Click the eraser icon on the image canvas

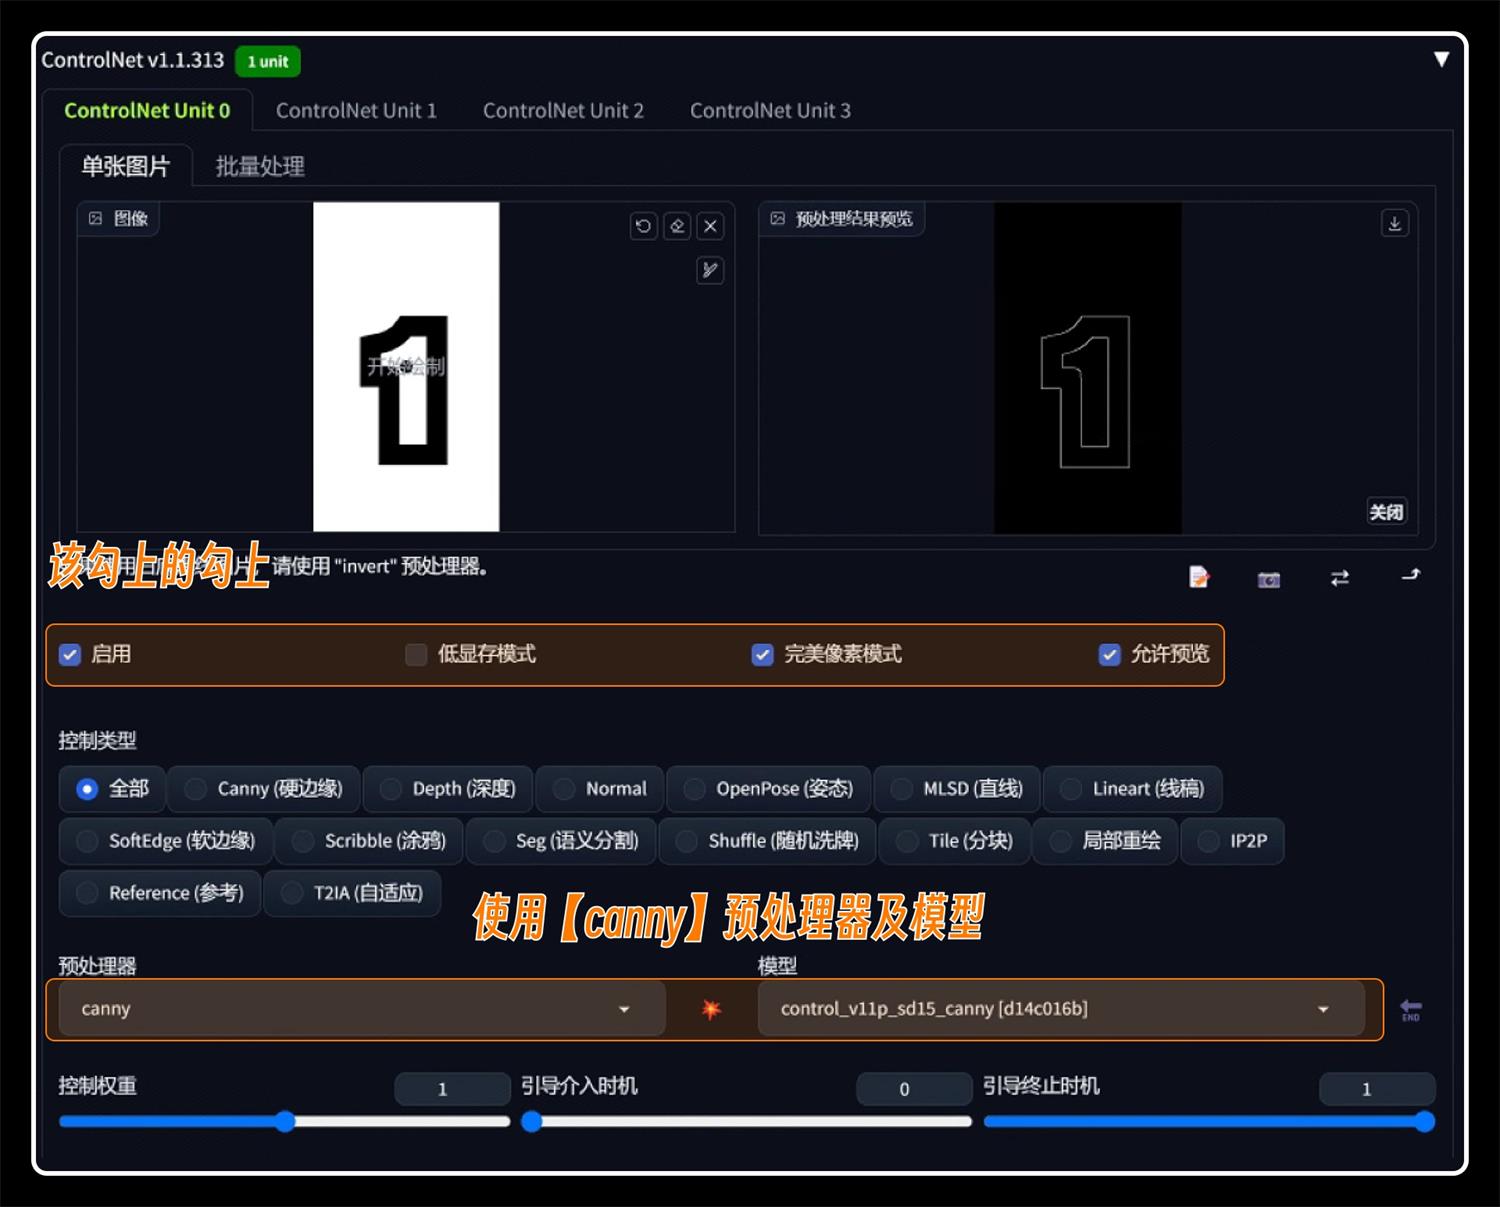click(x=677, y=226)
